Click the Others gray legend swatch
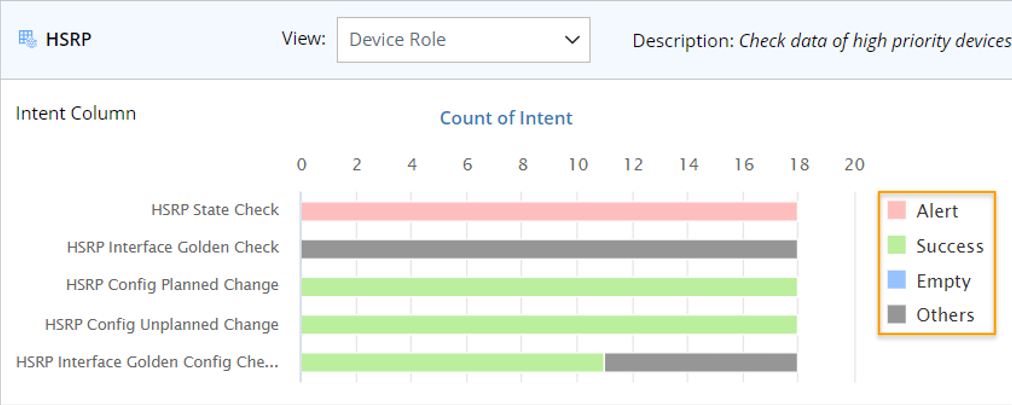 pyautogui.click(x=897, y=315)
